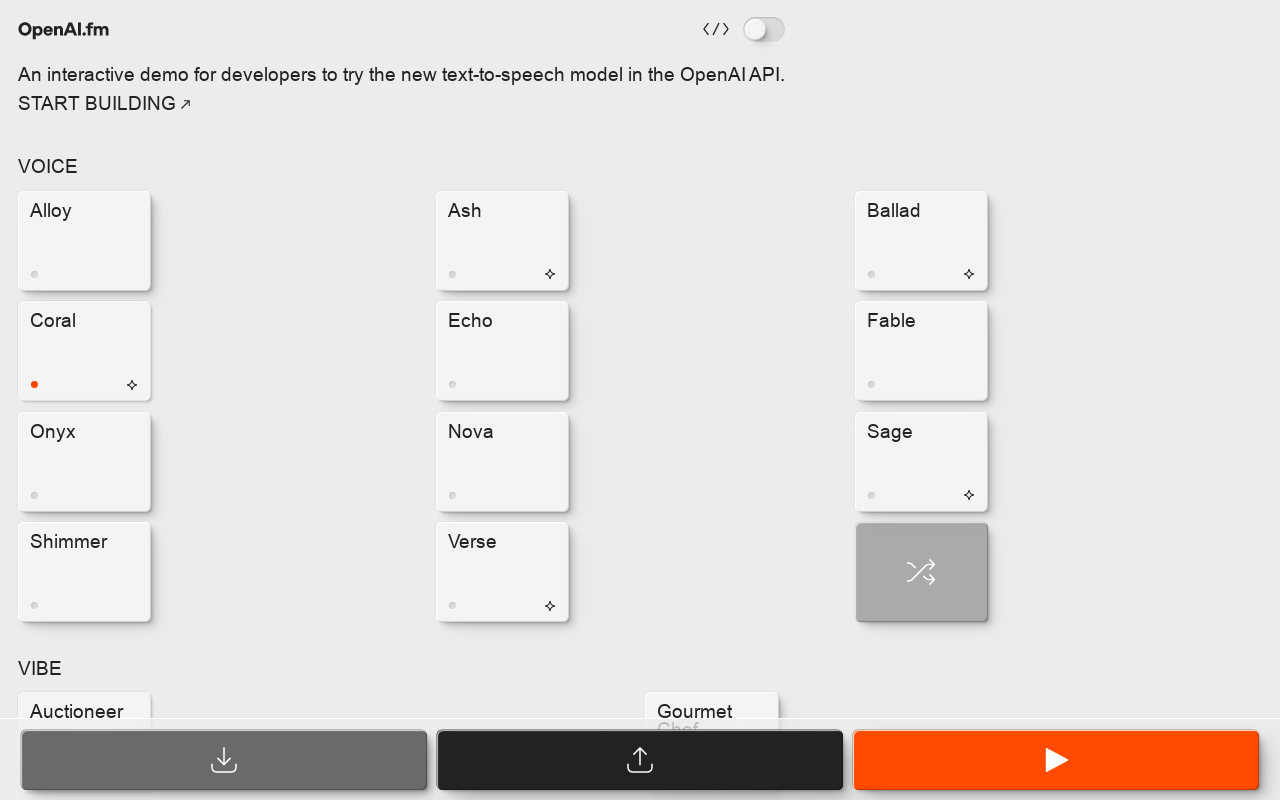Select the Alloy voice

coord(84,241)
